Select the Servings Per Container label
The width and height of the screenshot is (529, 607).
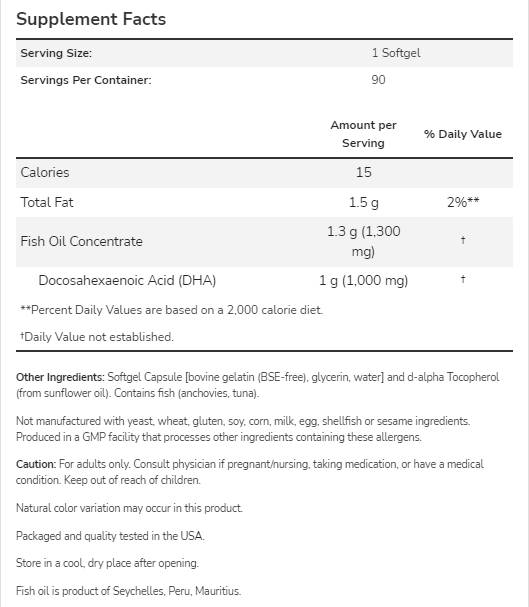coord(86,80)
